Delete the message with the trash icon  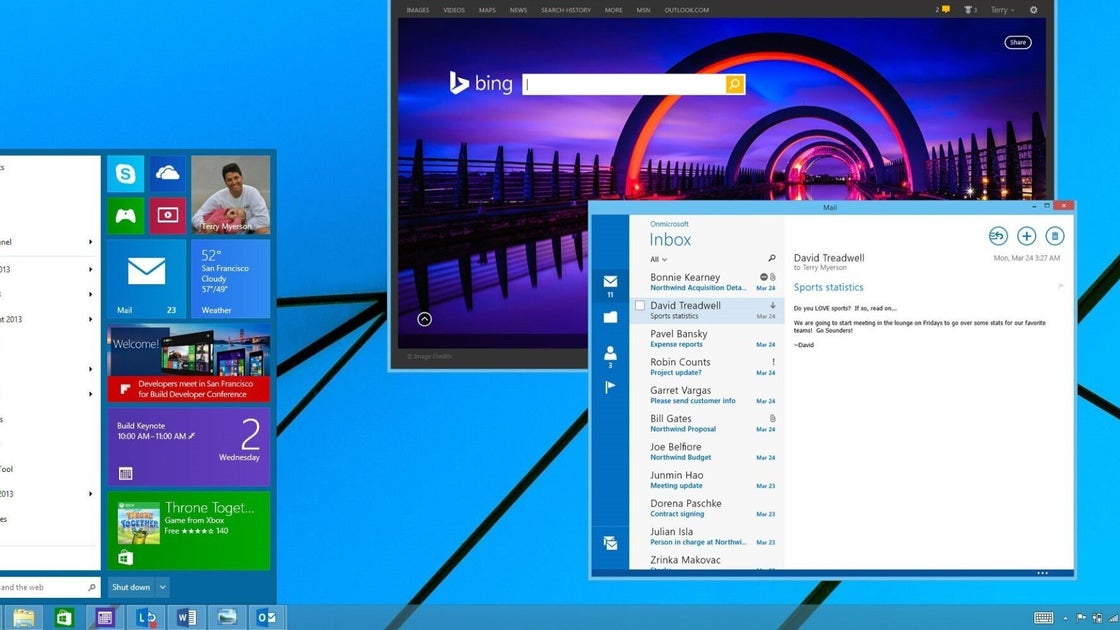point(1055,236)
